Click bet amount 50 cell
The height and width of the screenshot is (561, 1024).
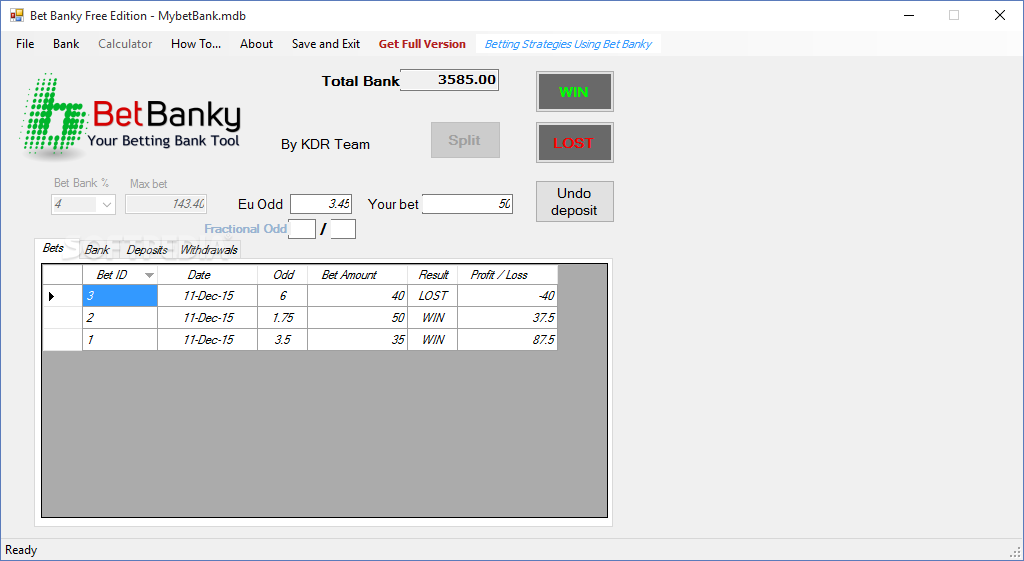pyautogui.click(x=357, y=318)
